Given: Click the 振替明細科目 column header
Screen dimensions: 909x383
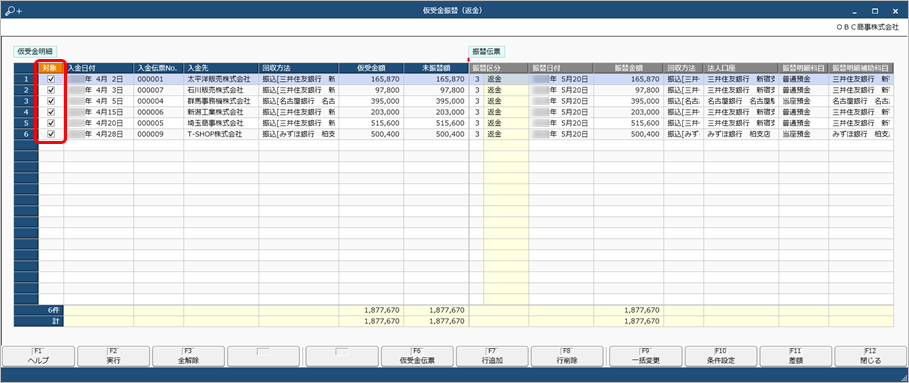Looking at the screenshot, I should (804, 68).
